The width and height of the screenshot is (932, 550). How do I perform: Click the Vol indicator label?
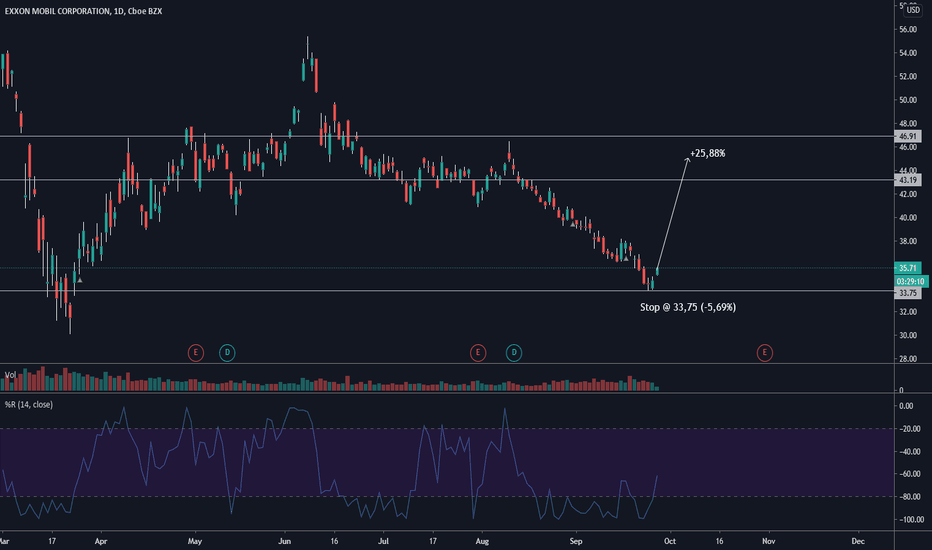pyautogui.click(x=10, y=375)
